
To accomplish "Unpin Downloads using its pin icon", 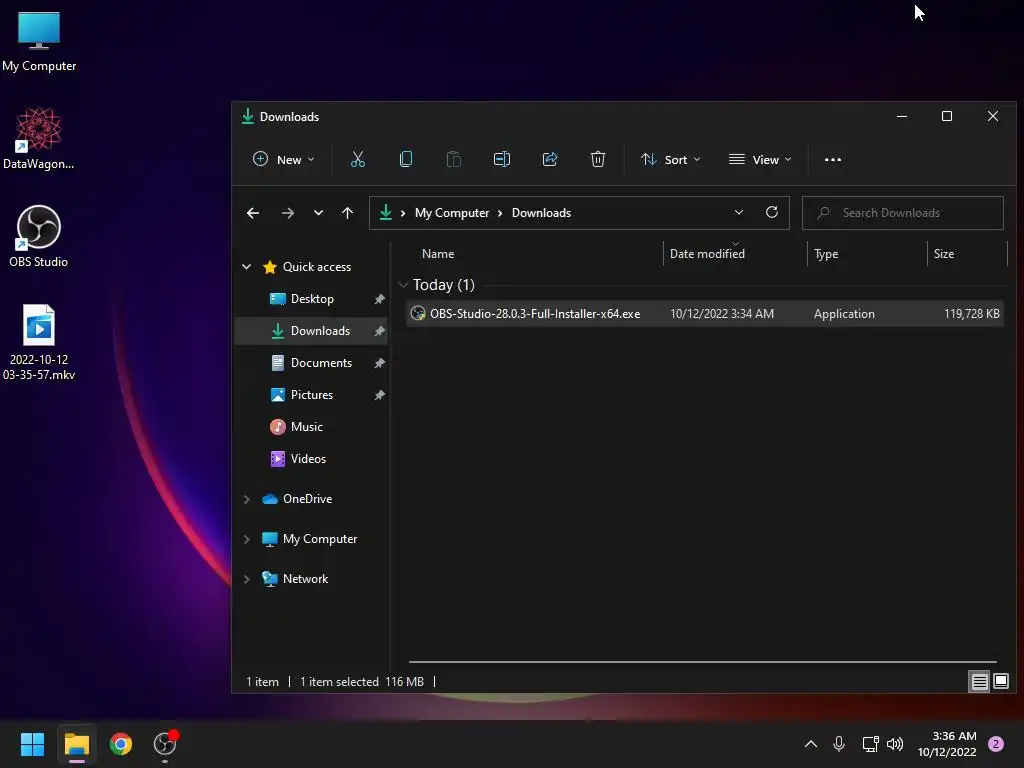I will (x=379, y=331).
